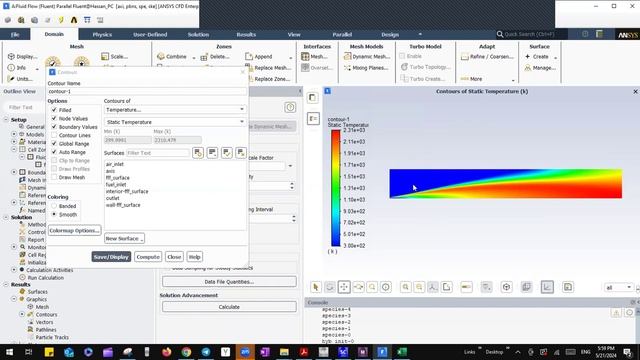640x360 pixels.
Task: Click the Mixing Planes ribbon item
Action: click(x=366, y=67)
